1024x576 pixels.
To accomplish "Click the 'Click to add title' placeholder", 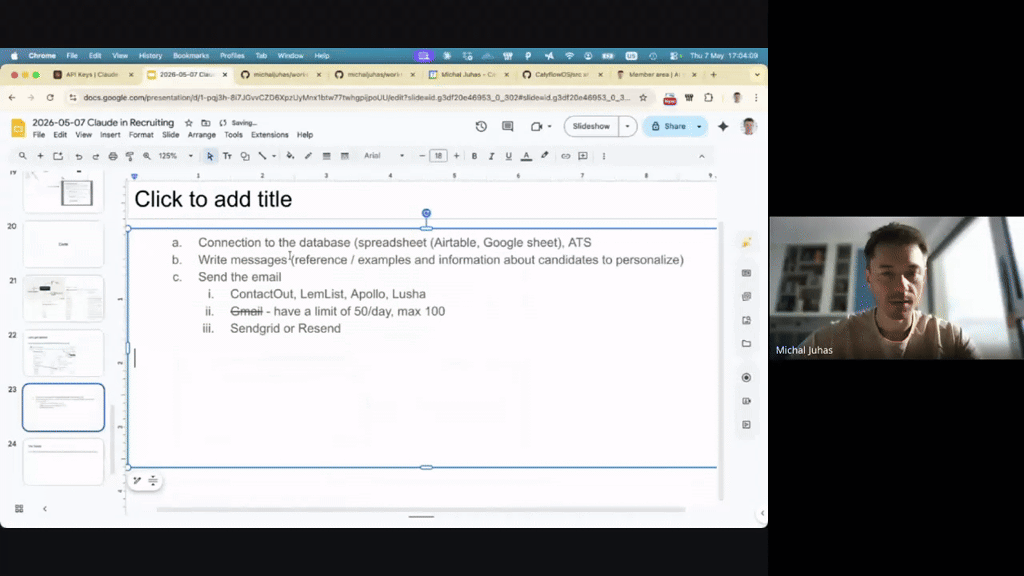I will point(213,199).
